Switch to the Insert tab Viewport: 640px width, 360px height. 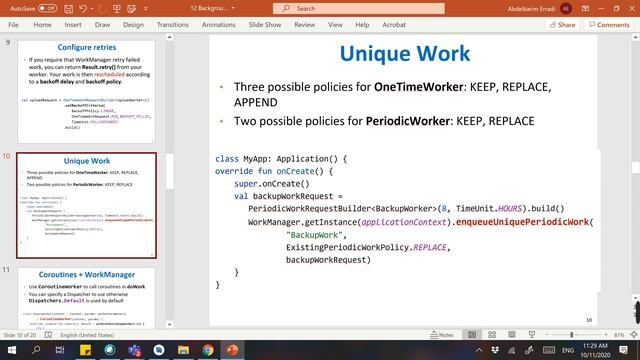point(73,25)
